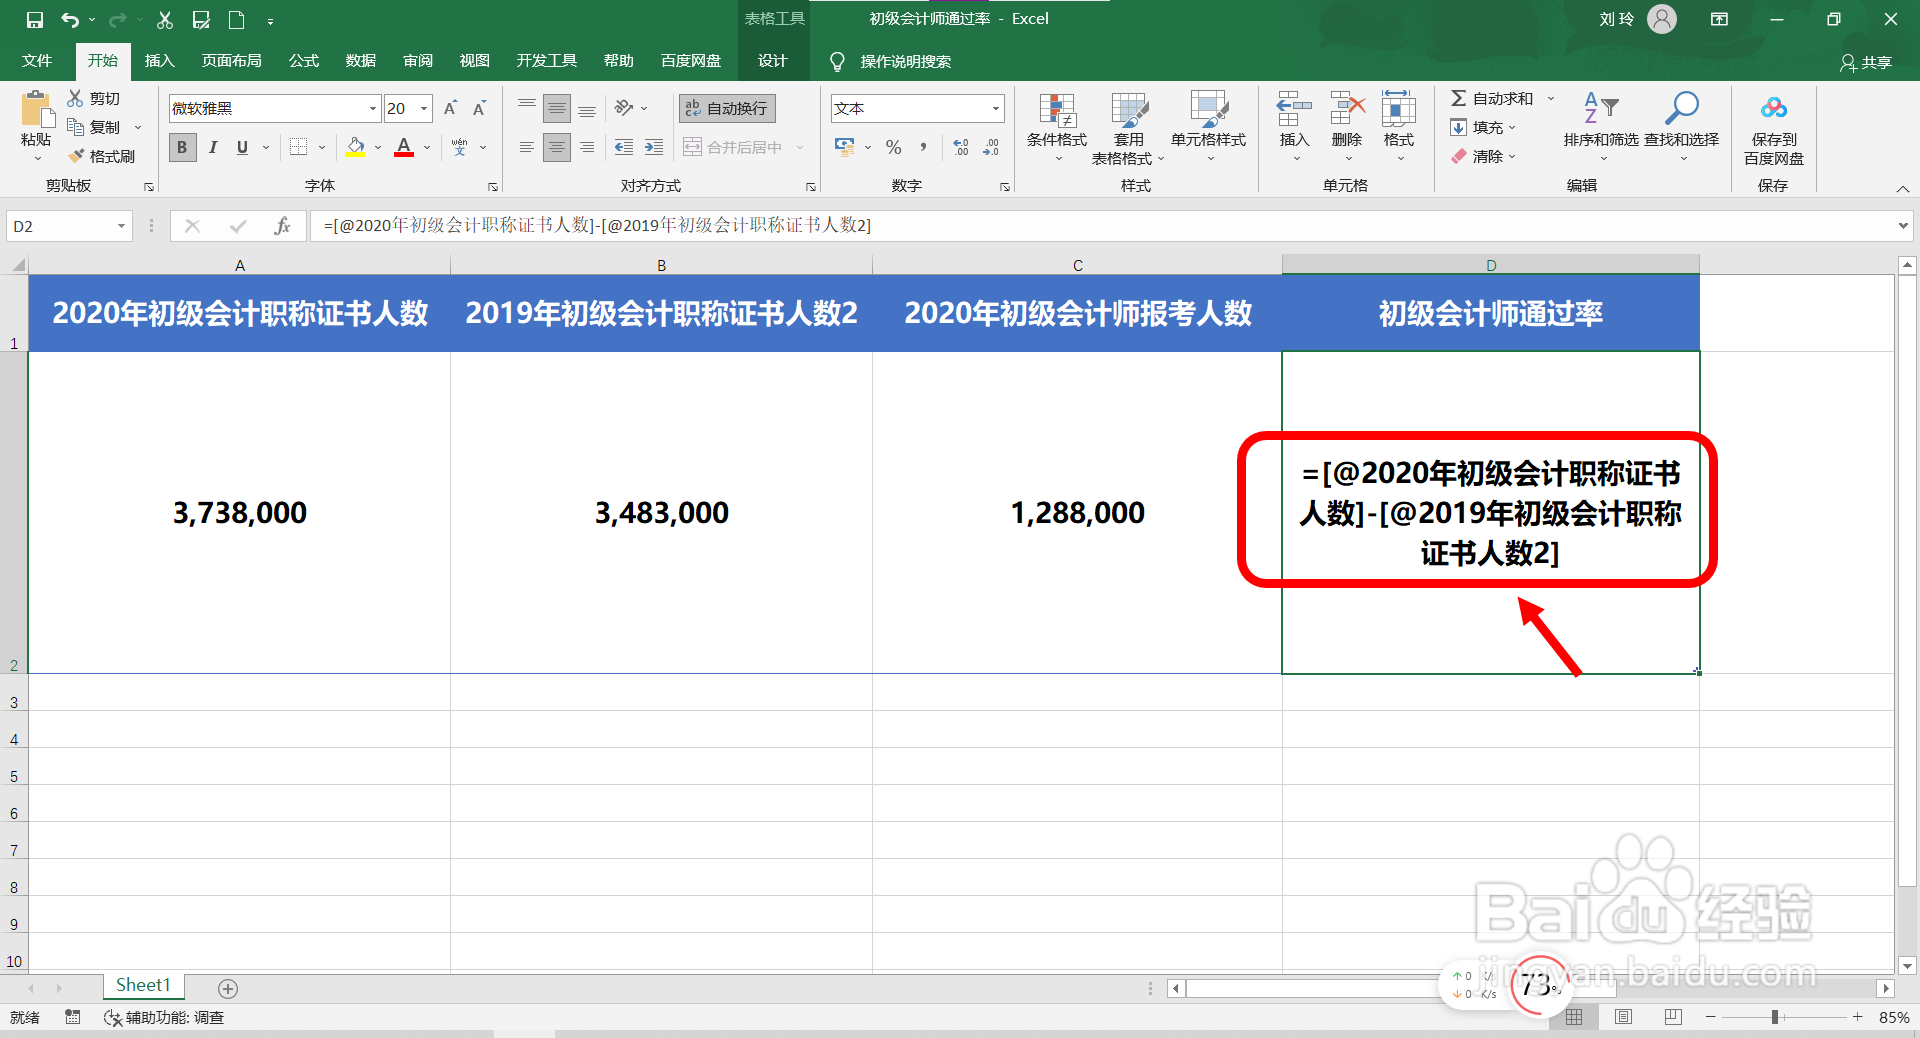Open the Name Box dropdown arrow
Image resolution: width=1920 pixels, height=1038 pixels.
click(121, 226)
